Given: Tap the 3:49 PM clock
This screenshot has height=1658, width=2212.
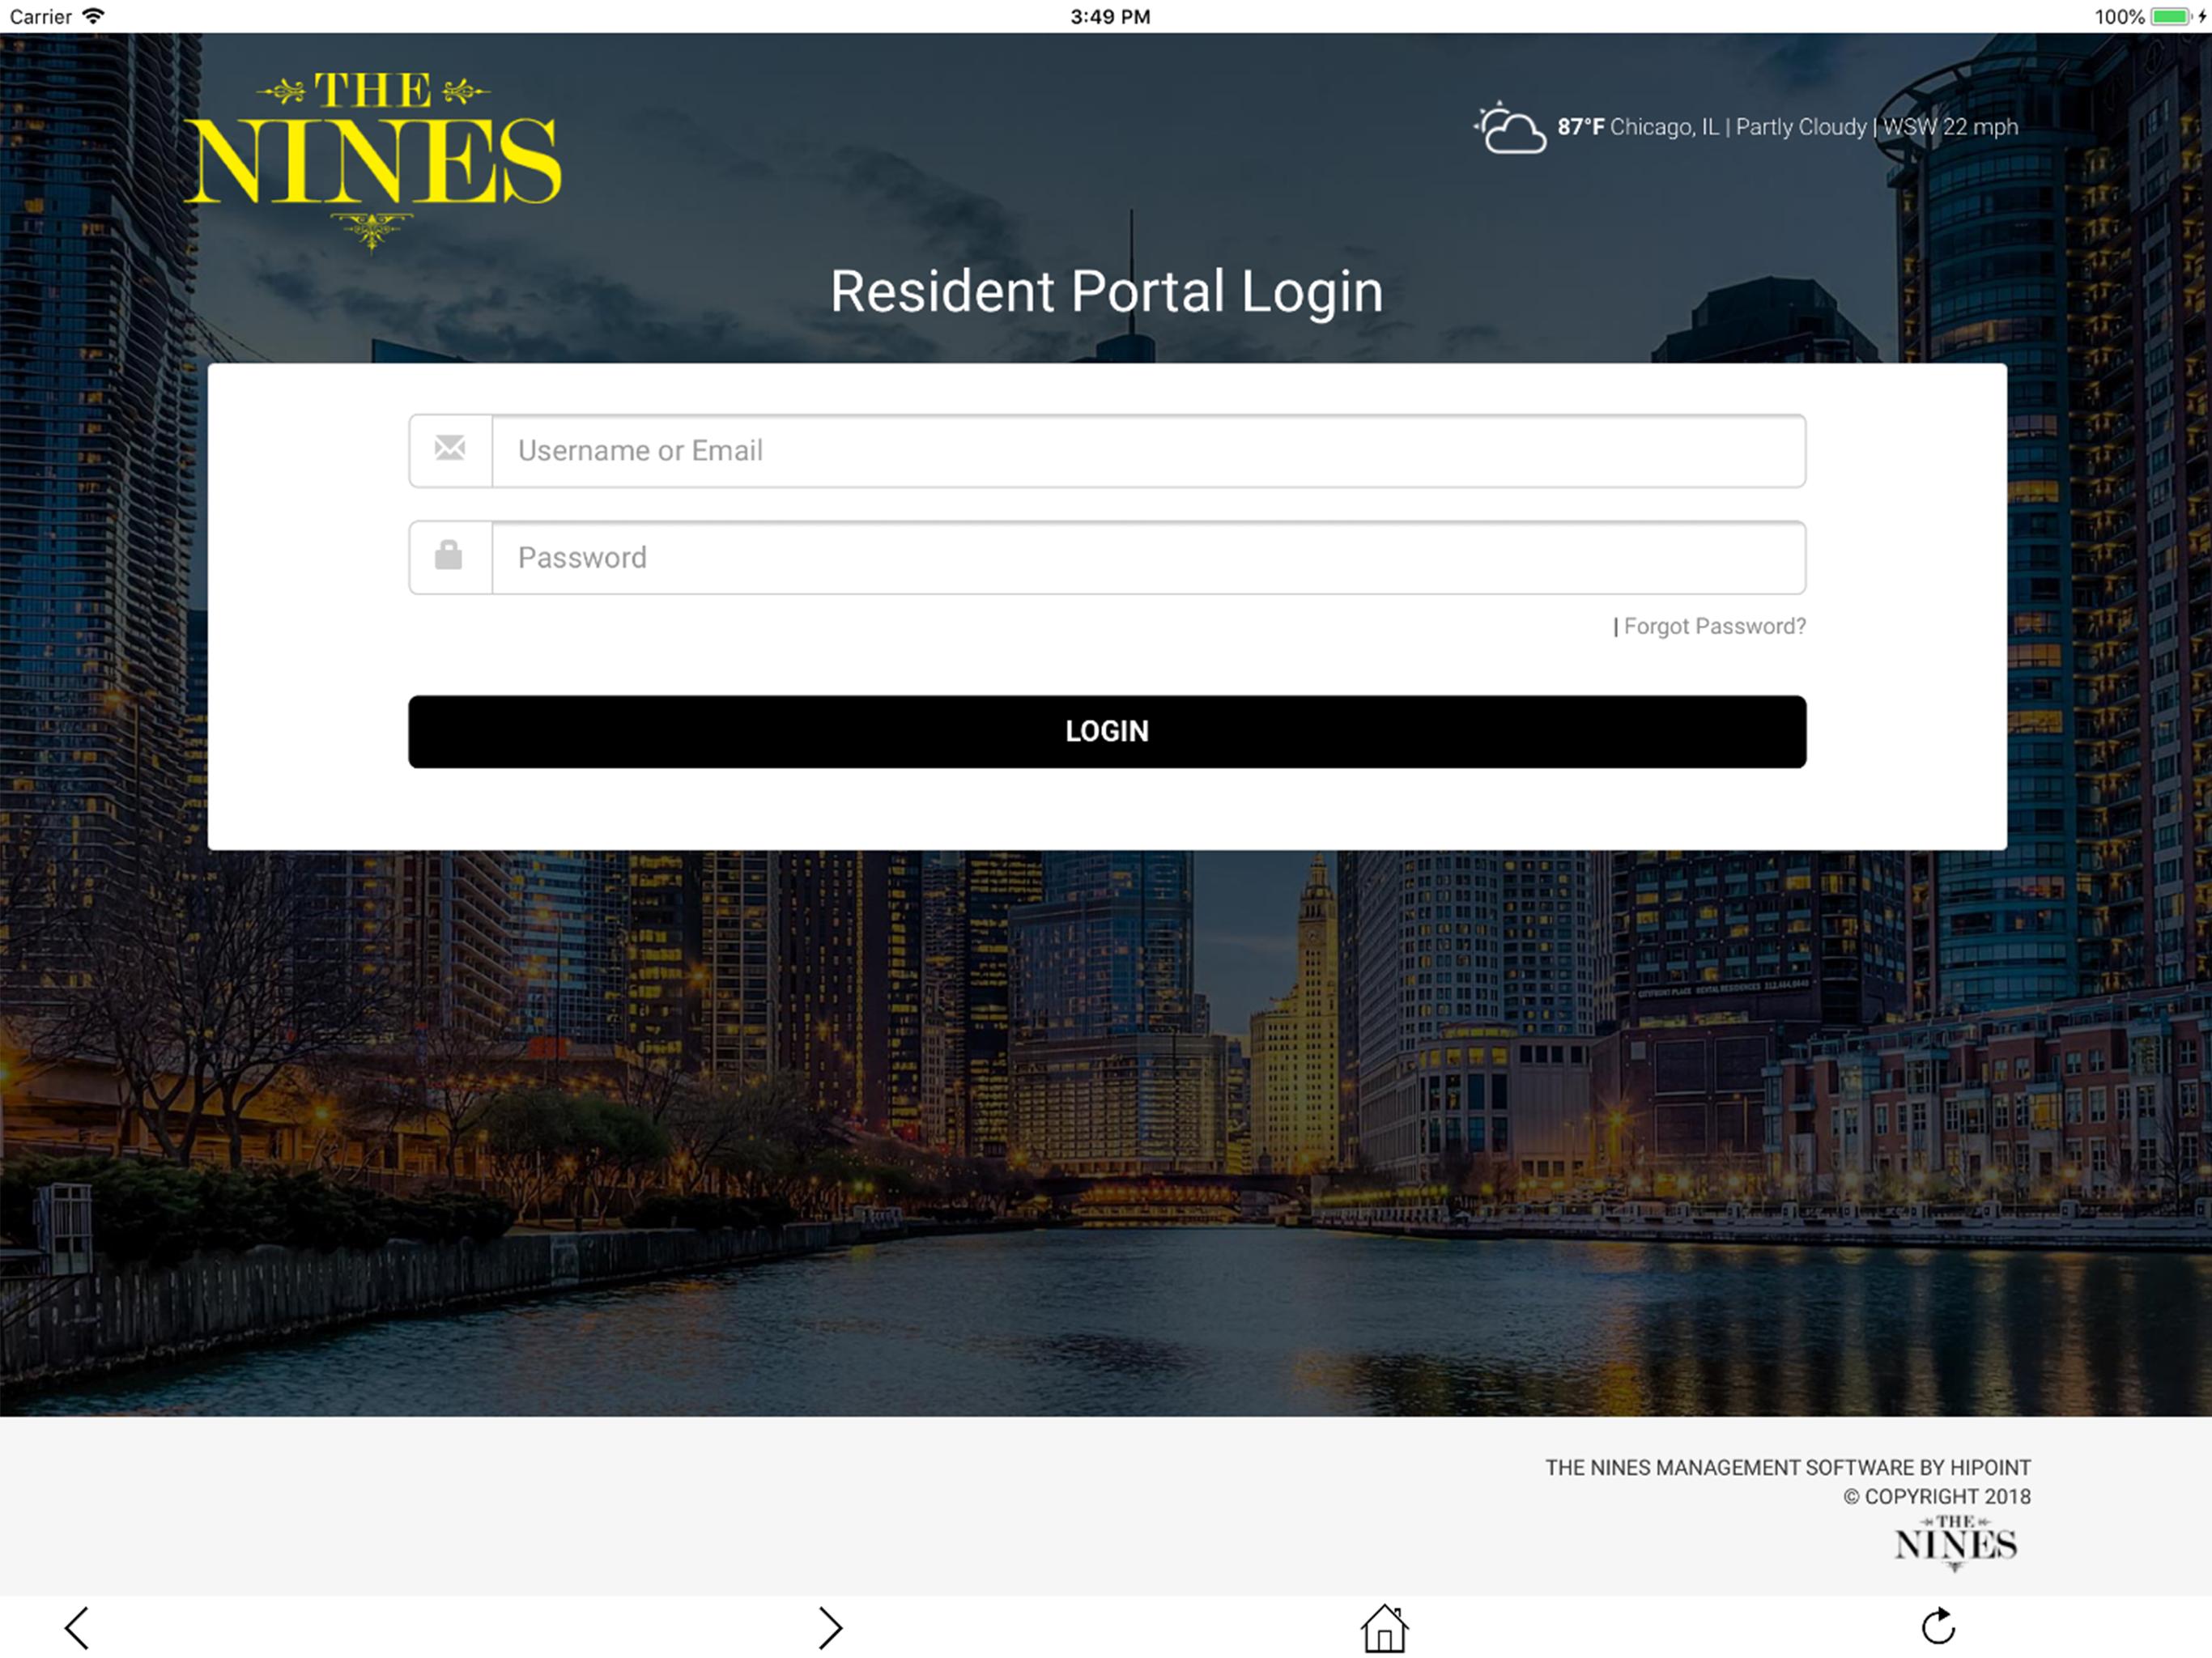Looking at the screenshot, I should [x=1110, y=17].
